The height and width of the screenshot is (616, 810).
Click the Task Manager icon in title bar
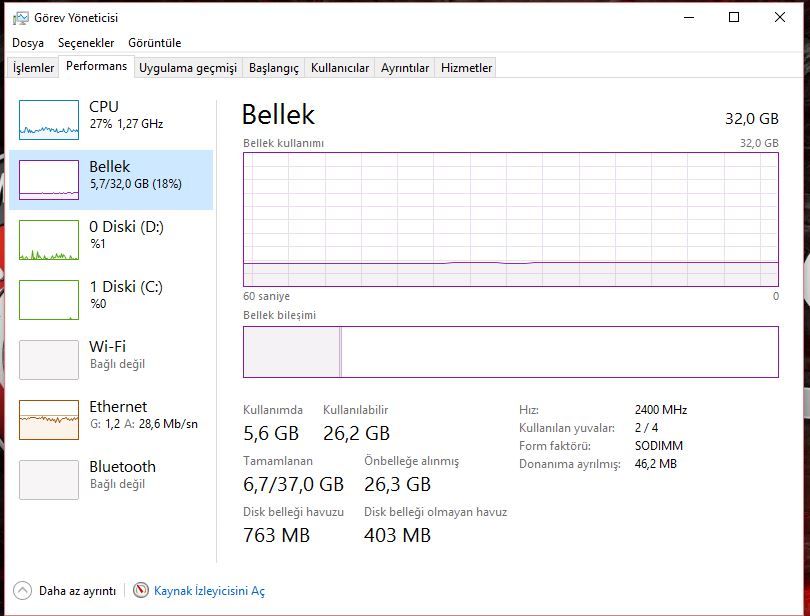[21, 17]
